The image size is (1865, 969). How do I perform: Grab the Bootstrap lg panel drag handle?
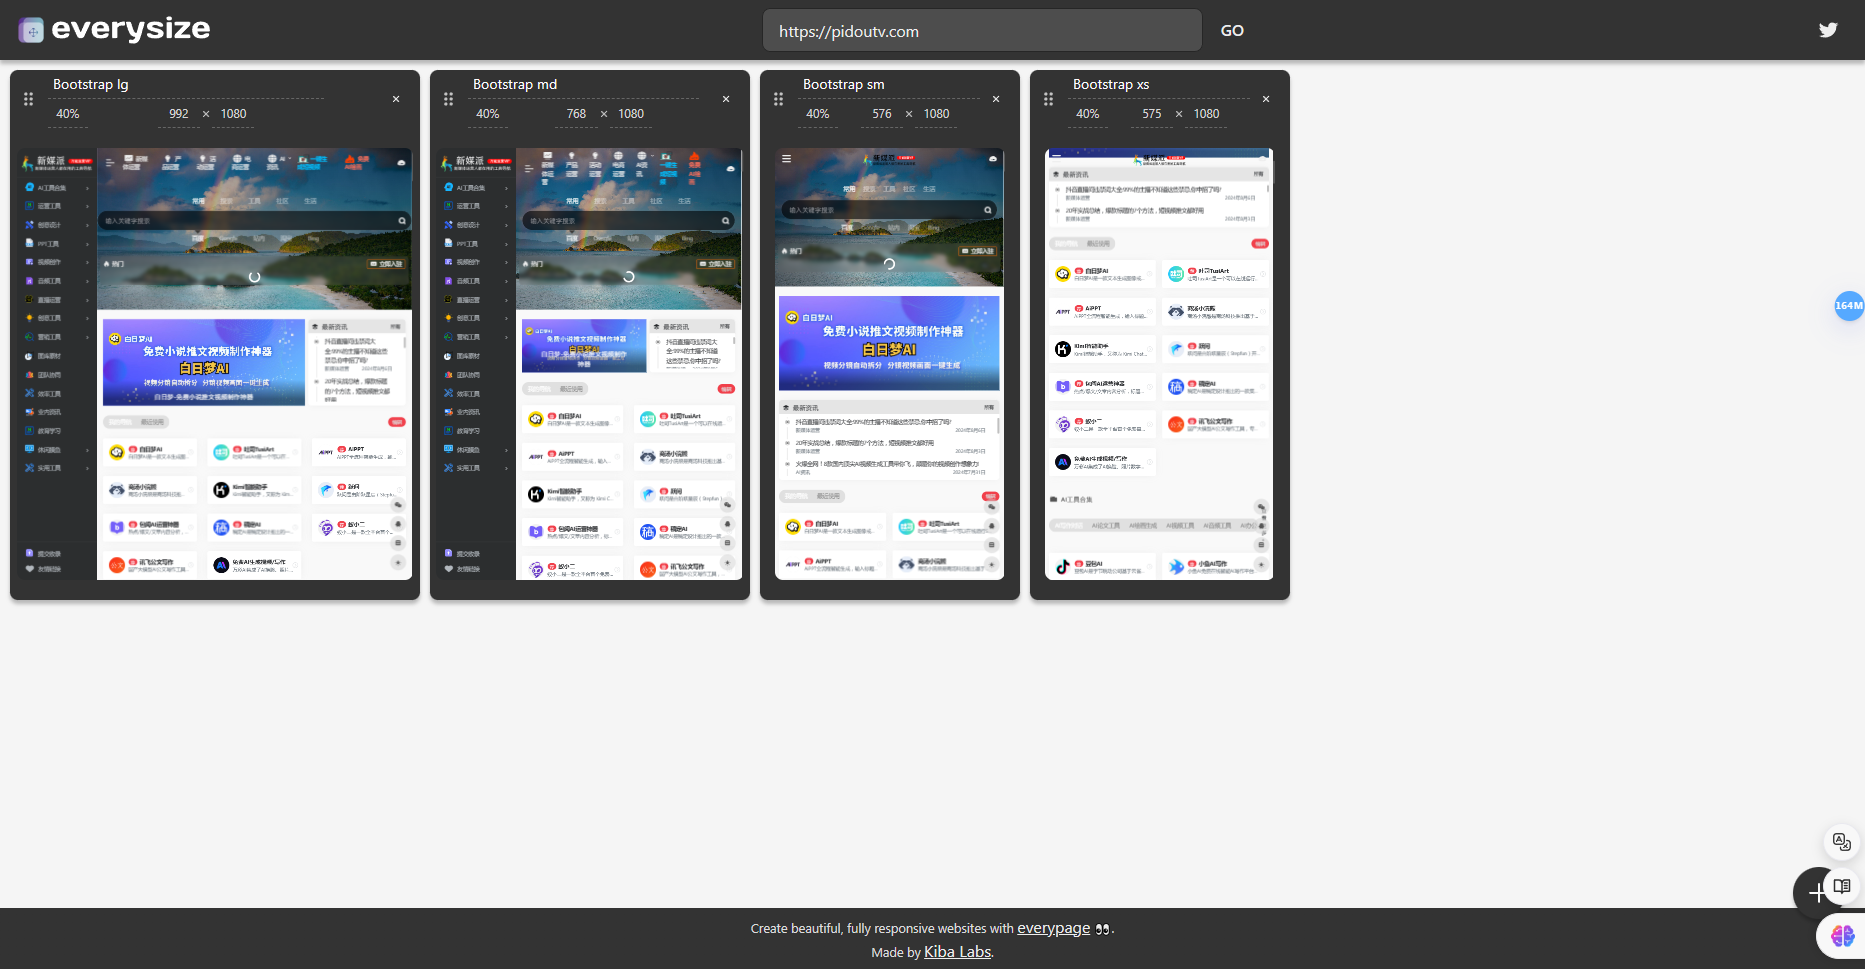pos(29,99)
